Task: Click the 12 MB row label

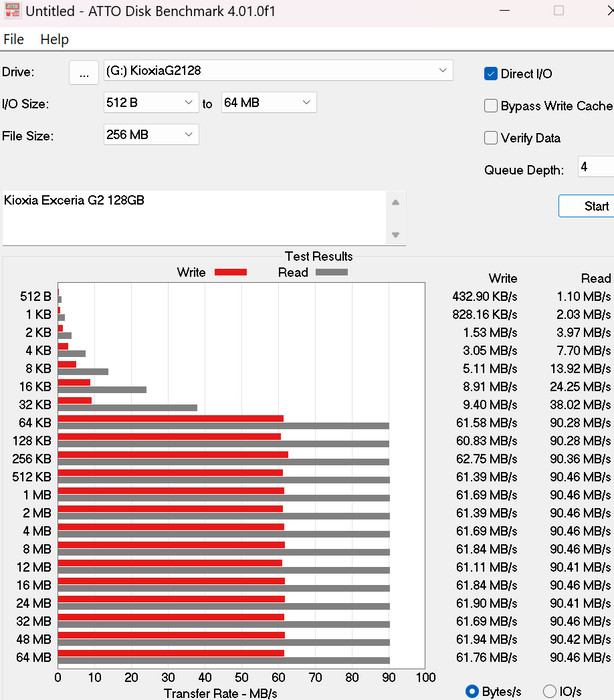Action: coord(34,567)
